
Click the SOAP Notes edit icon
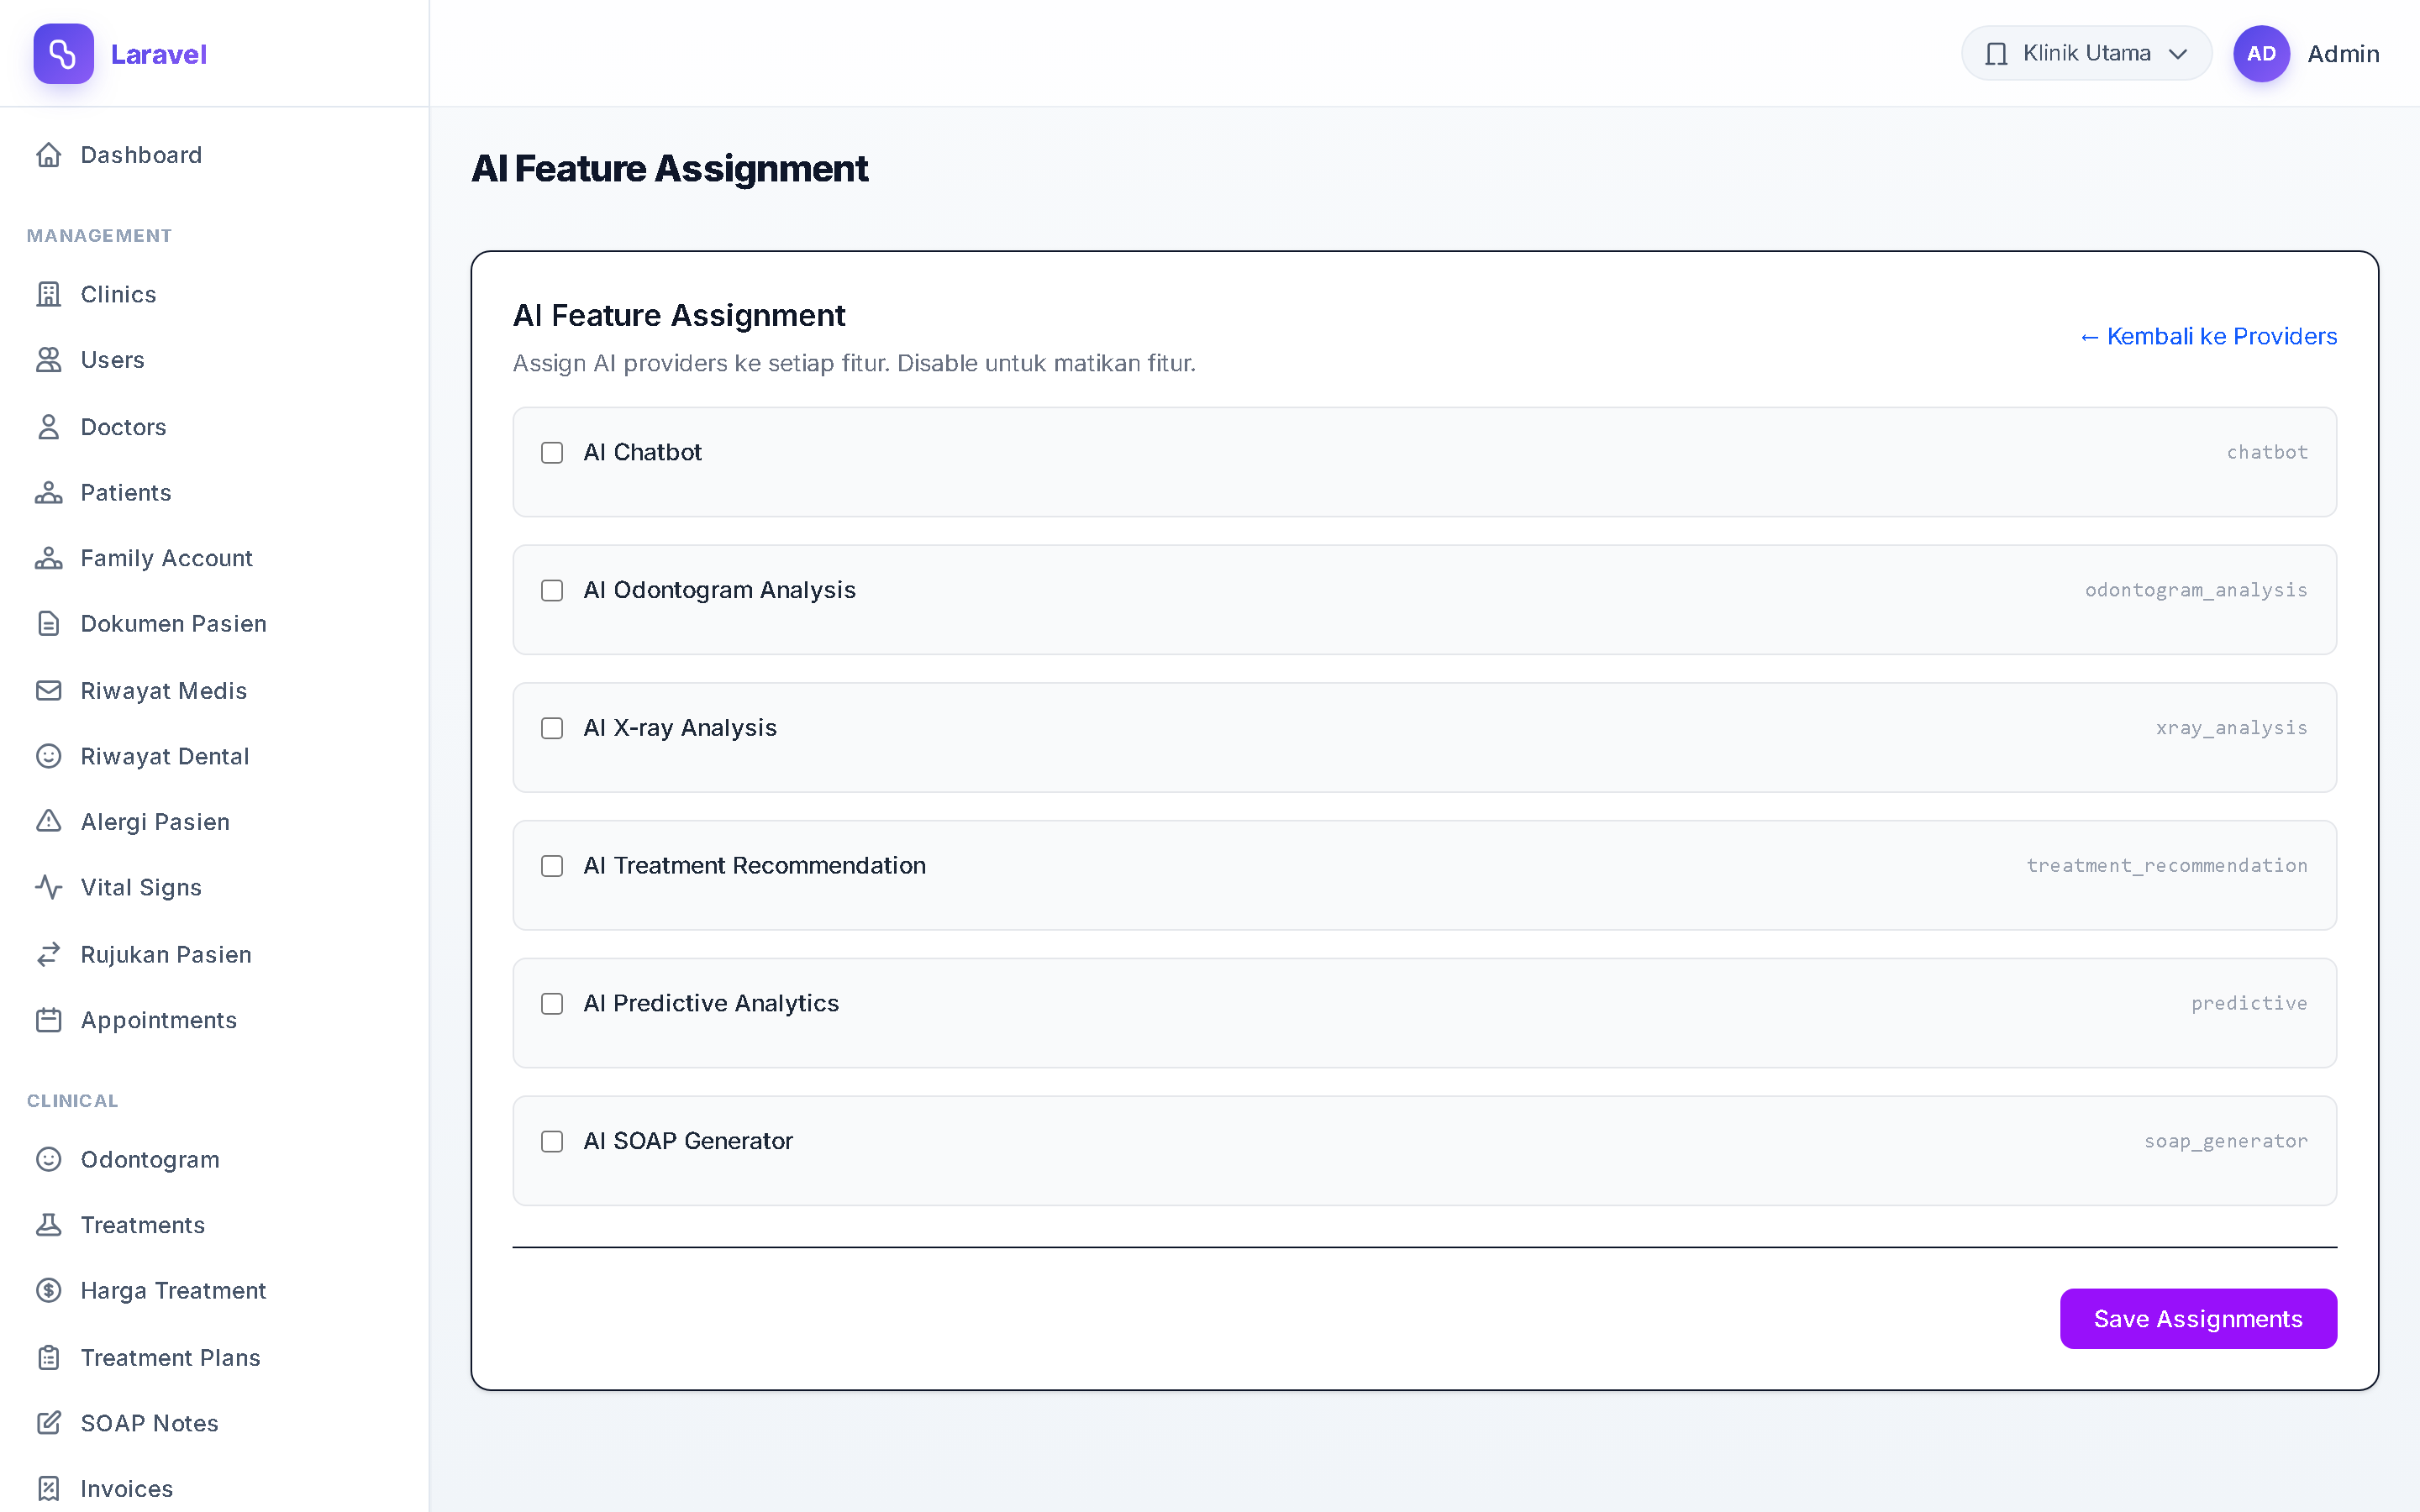point(49,1423)
